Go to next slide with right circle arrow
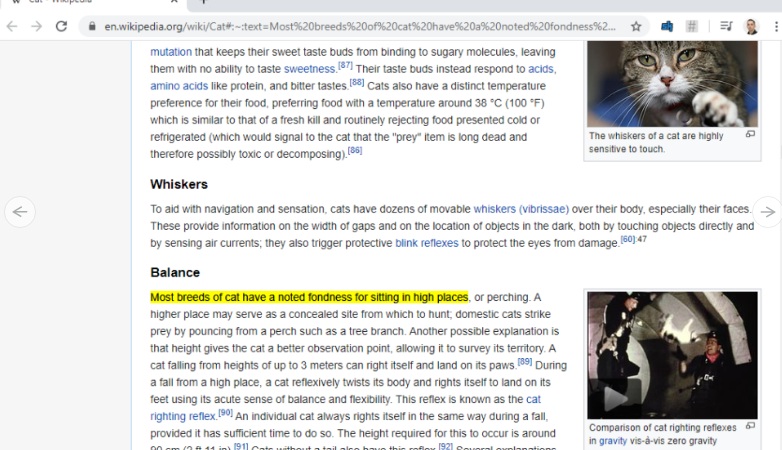The height and width of the screenshot is (450, 782). pyautogui.click(x=767, y=211)
